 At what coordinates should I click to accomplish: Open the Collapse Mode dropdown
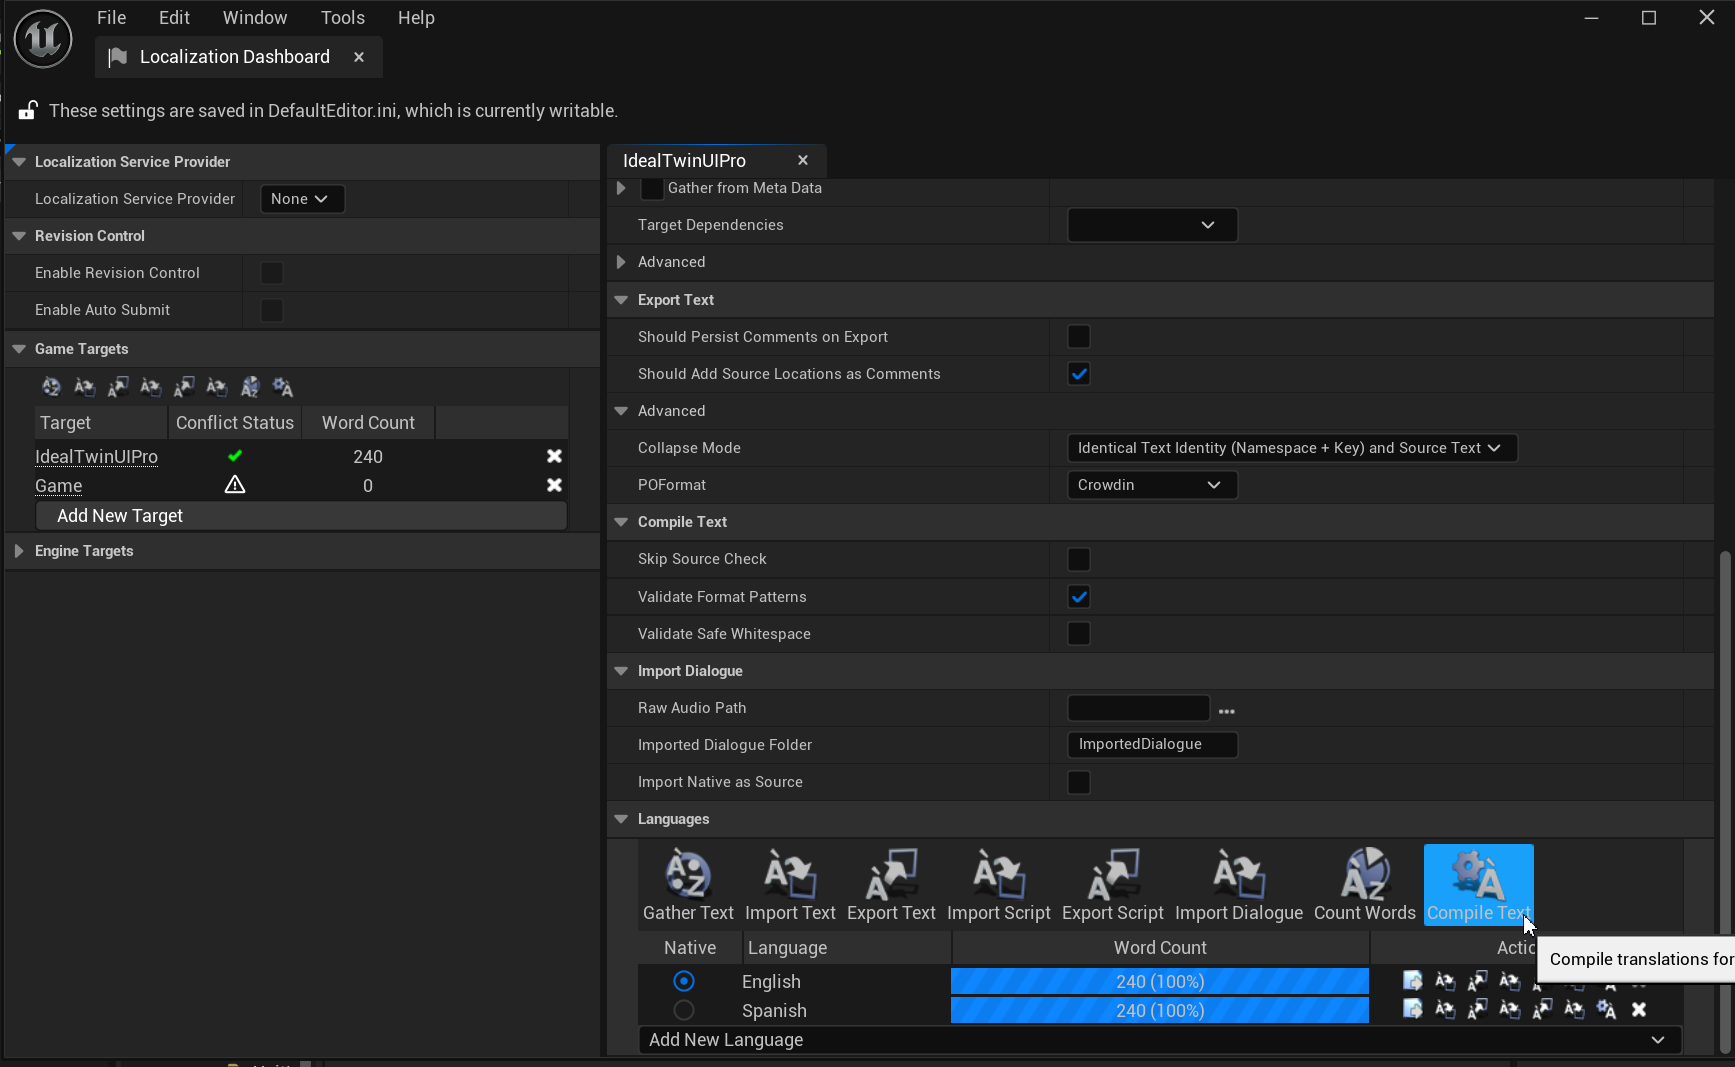pos(1291,448)
